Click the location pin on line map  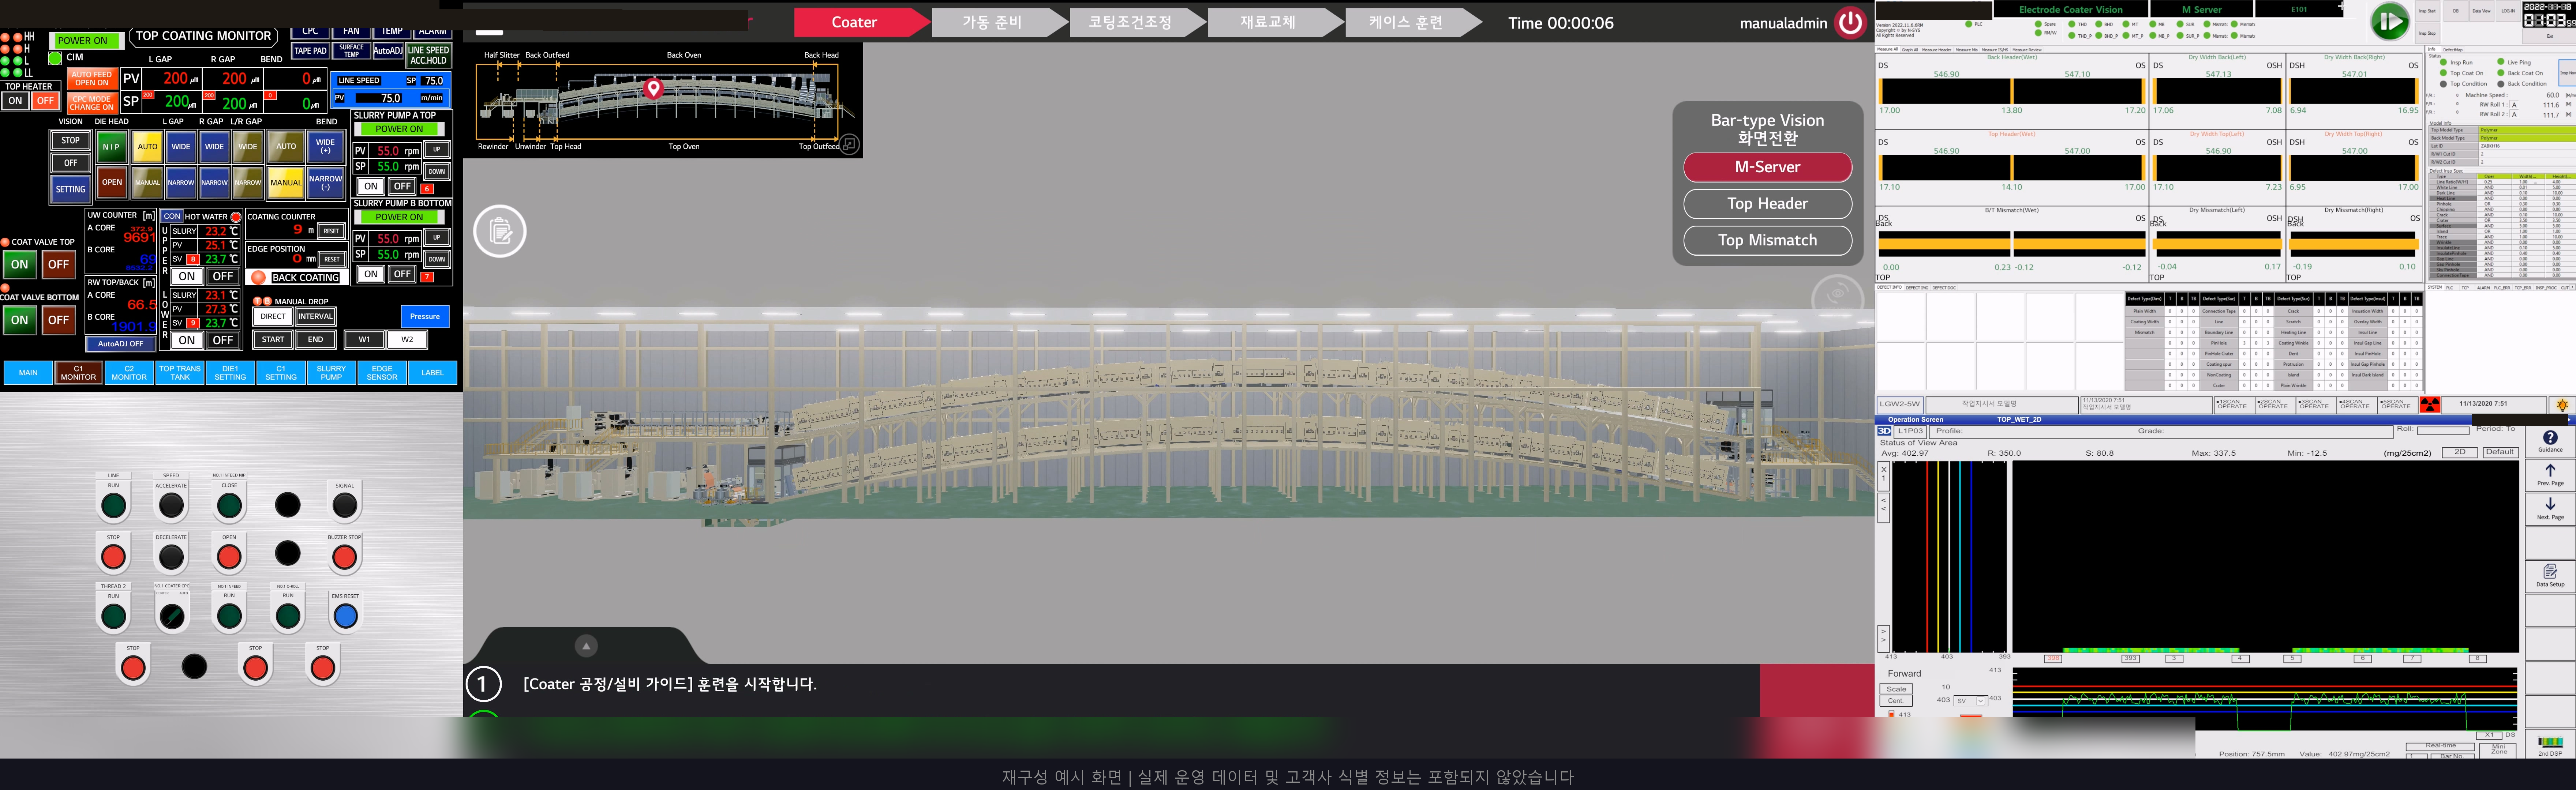point(653,88)
